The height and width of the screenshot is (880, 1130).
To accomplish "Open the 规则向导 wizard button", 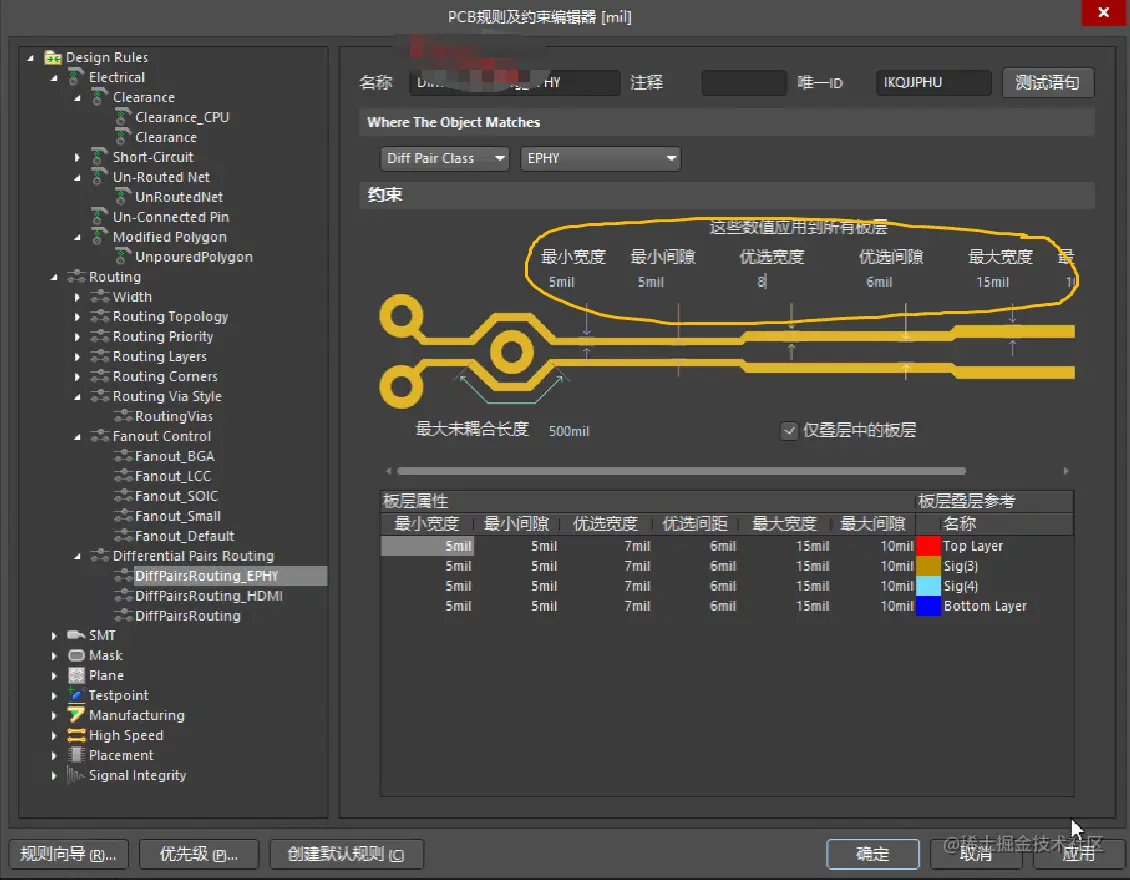I will point(68,854).
